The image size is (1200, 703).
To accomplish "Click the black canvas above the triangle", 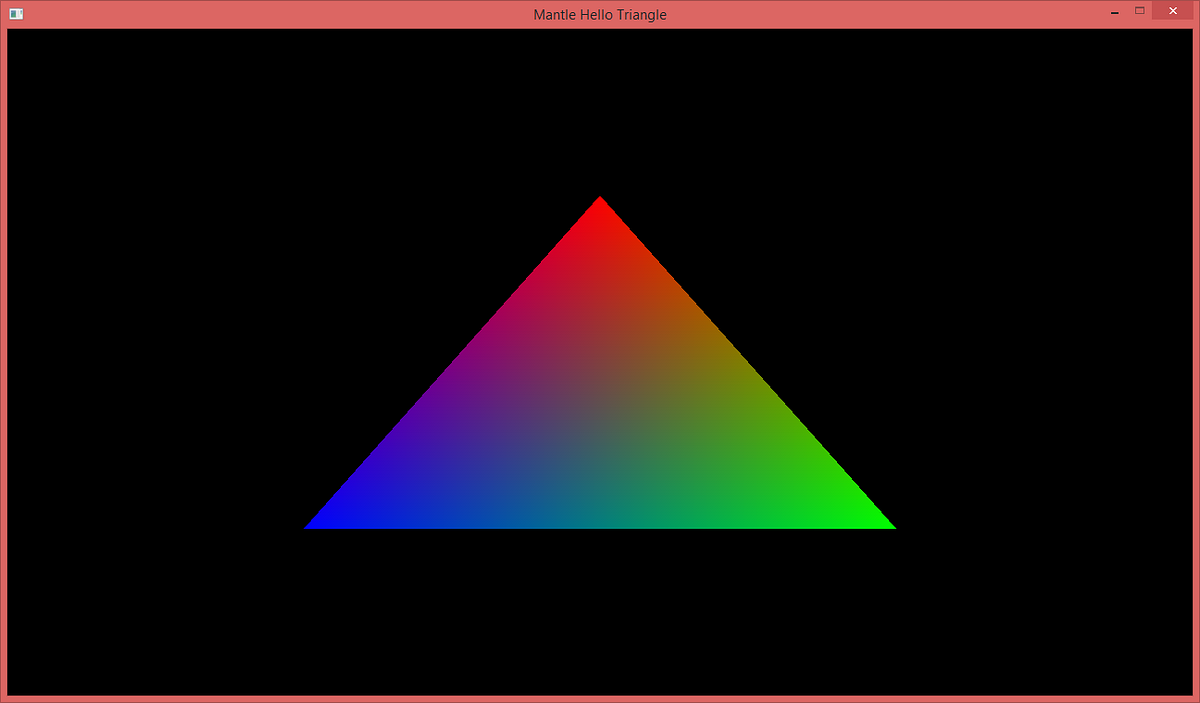I will pyautogui.click(x=599, y=100).
